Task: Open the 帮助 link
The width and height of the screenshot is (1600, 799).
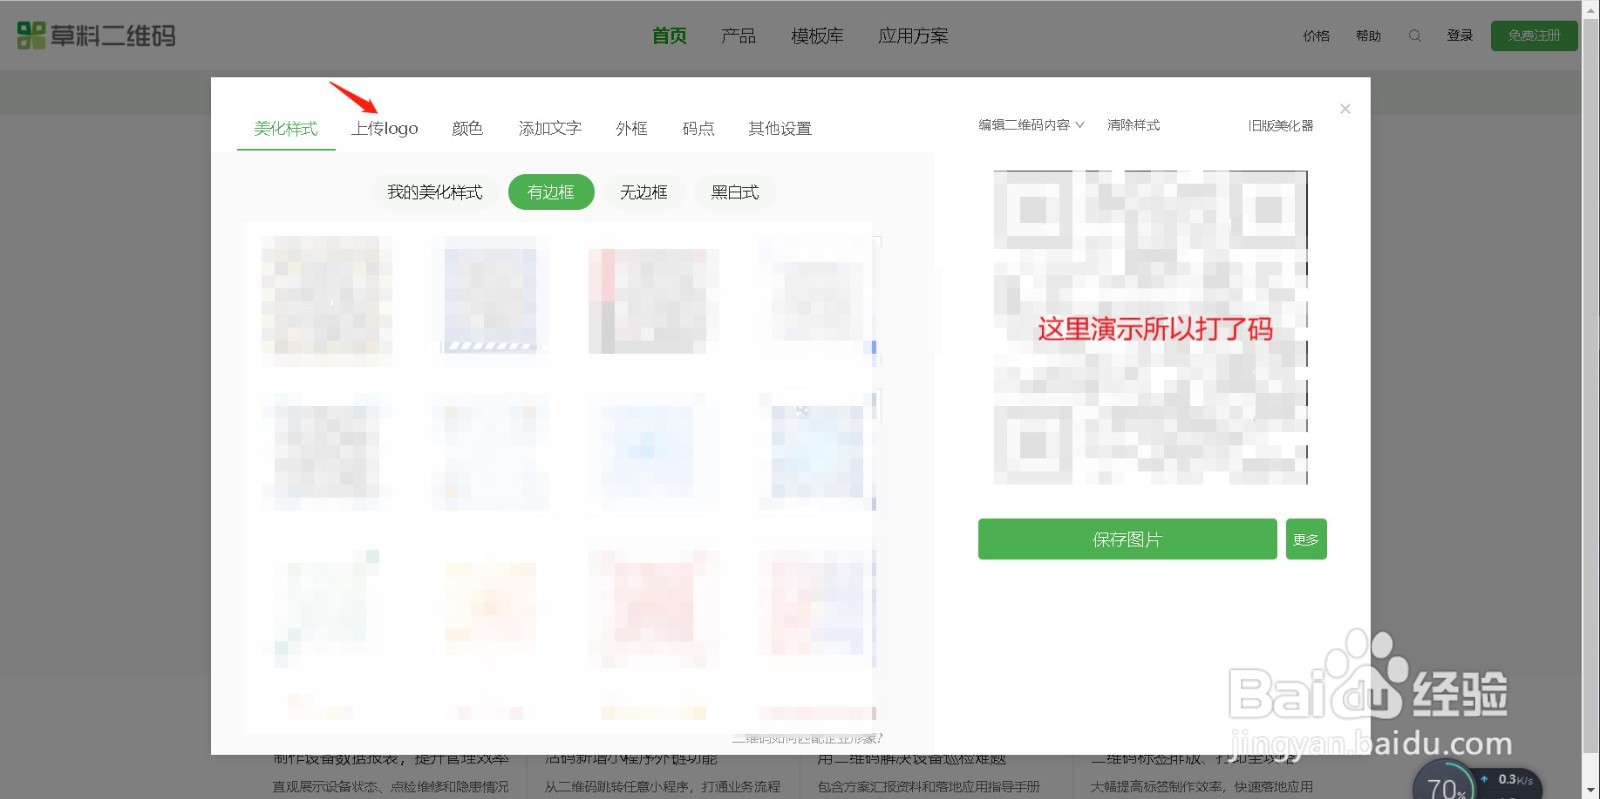Action: pyautogui.click(x=1368, y=36)
